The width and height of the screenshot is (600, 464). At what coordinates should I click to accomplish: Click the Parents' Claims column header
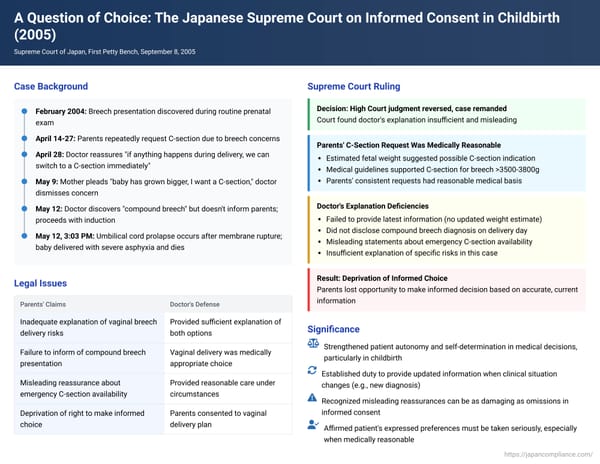coord(46,305)
